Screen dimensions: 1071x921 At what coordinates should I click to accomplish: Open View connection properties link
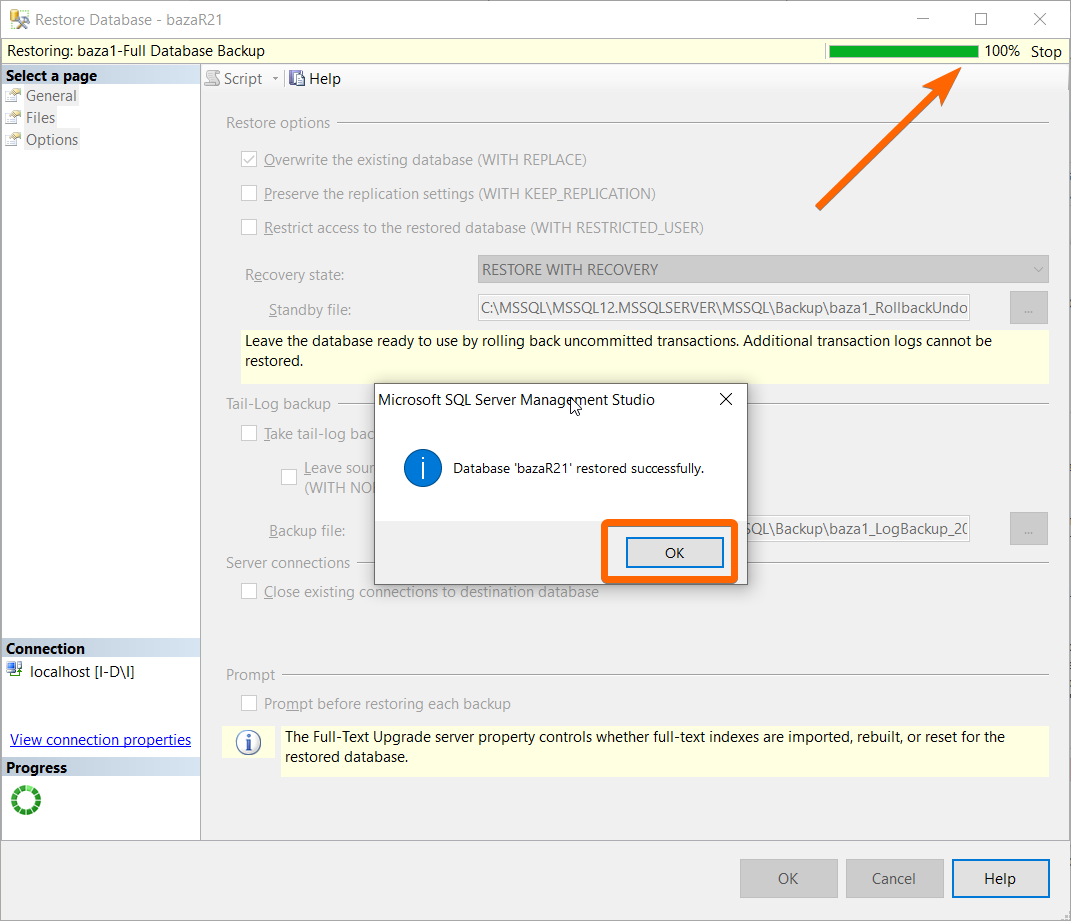coord(100,739)
